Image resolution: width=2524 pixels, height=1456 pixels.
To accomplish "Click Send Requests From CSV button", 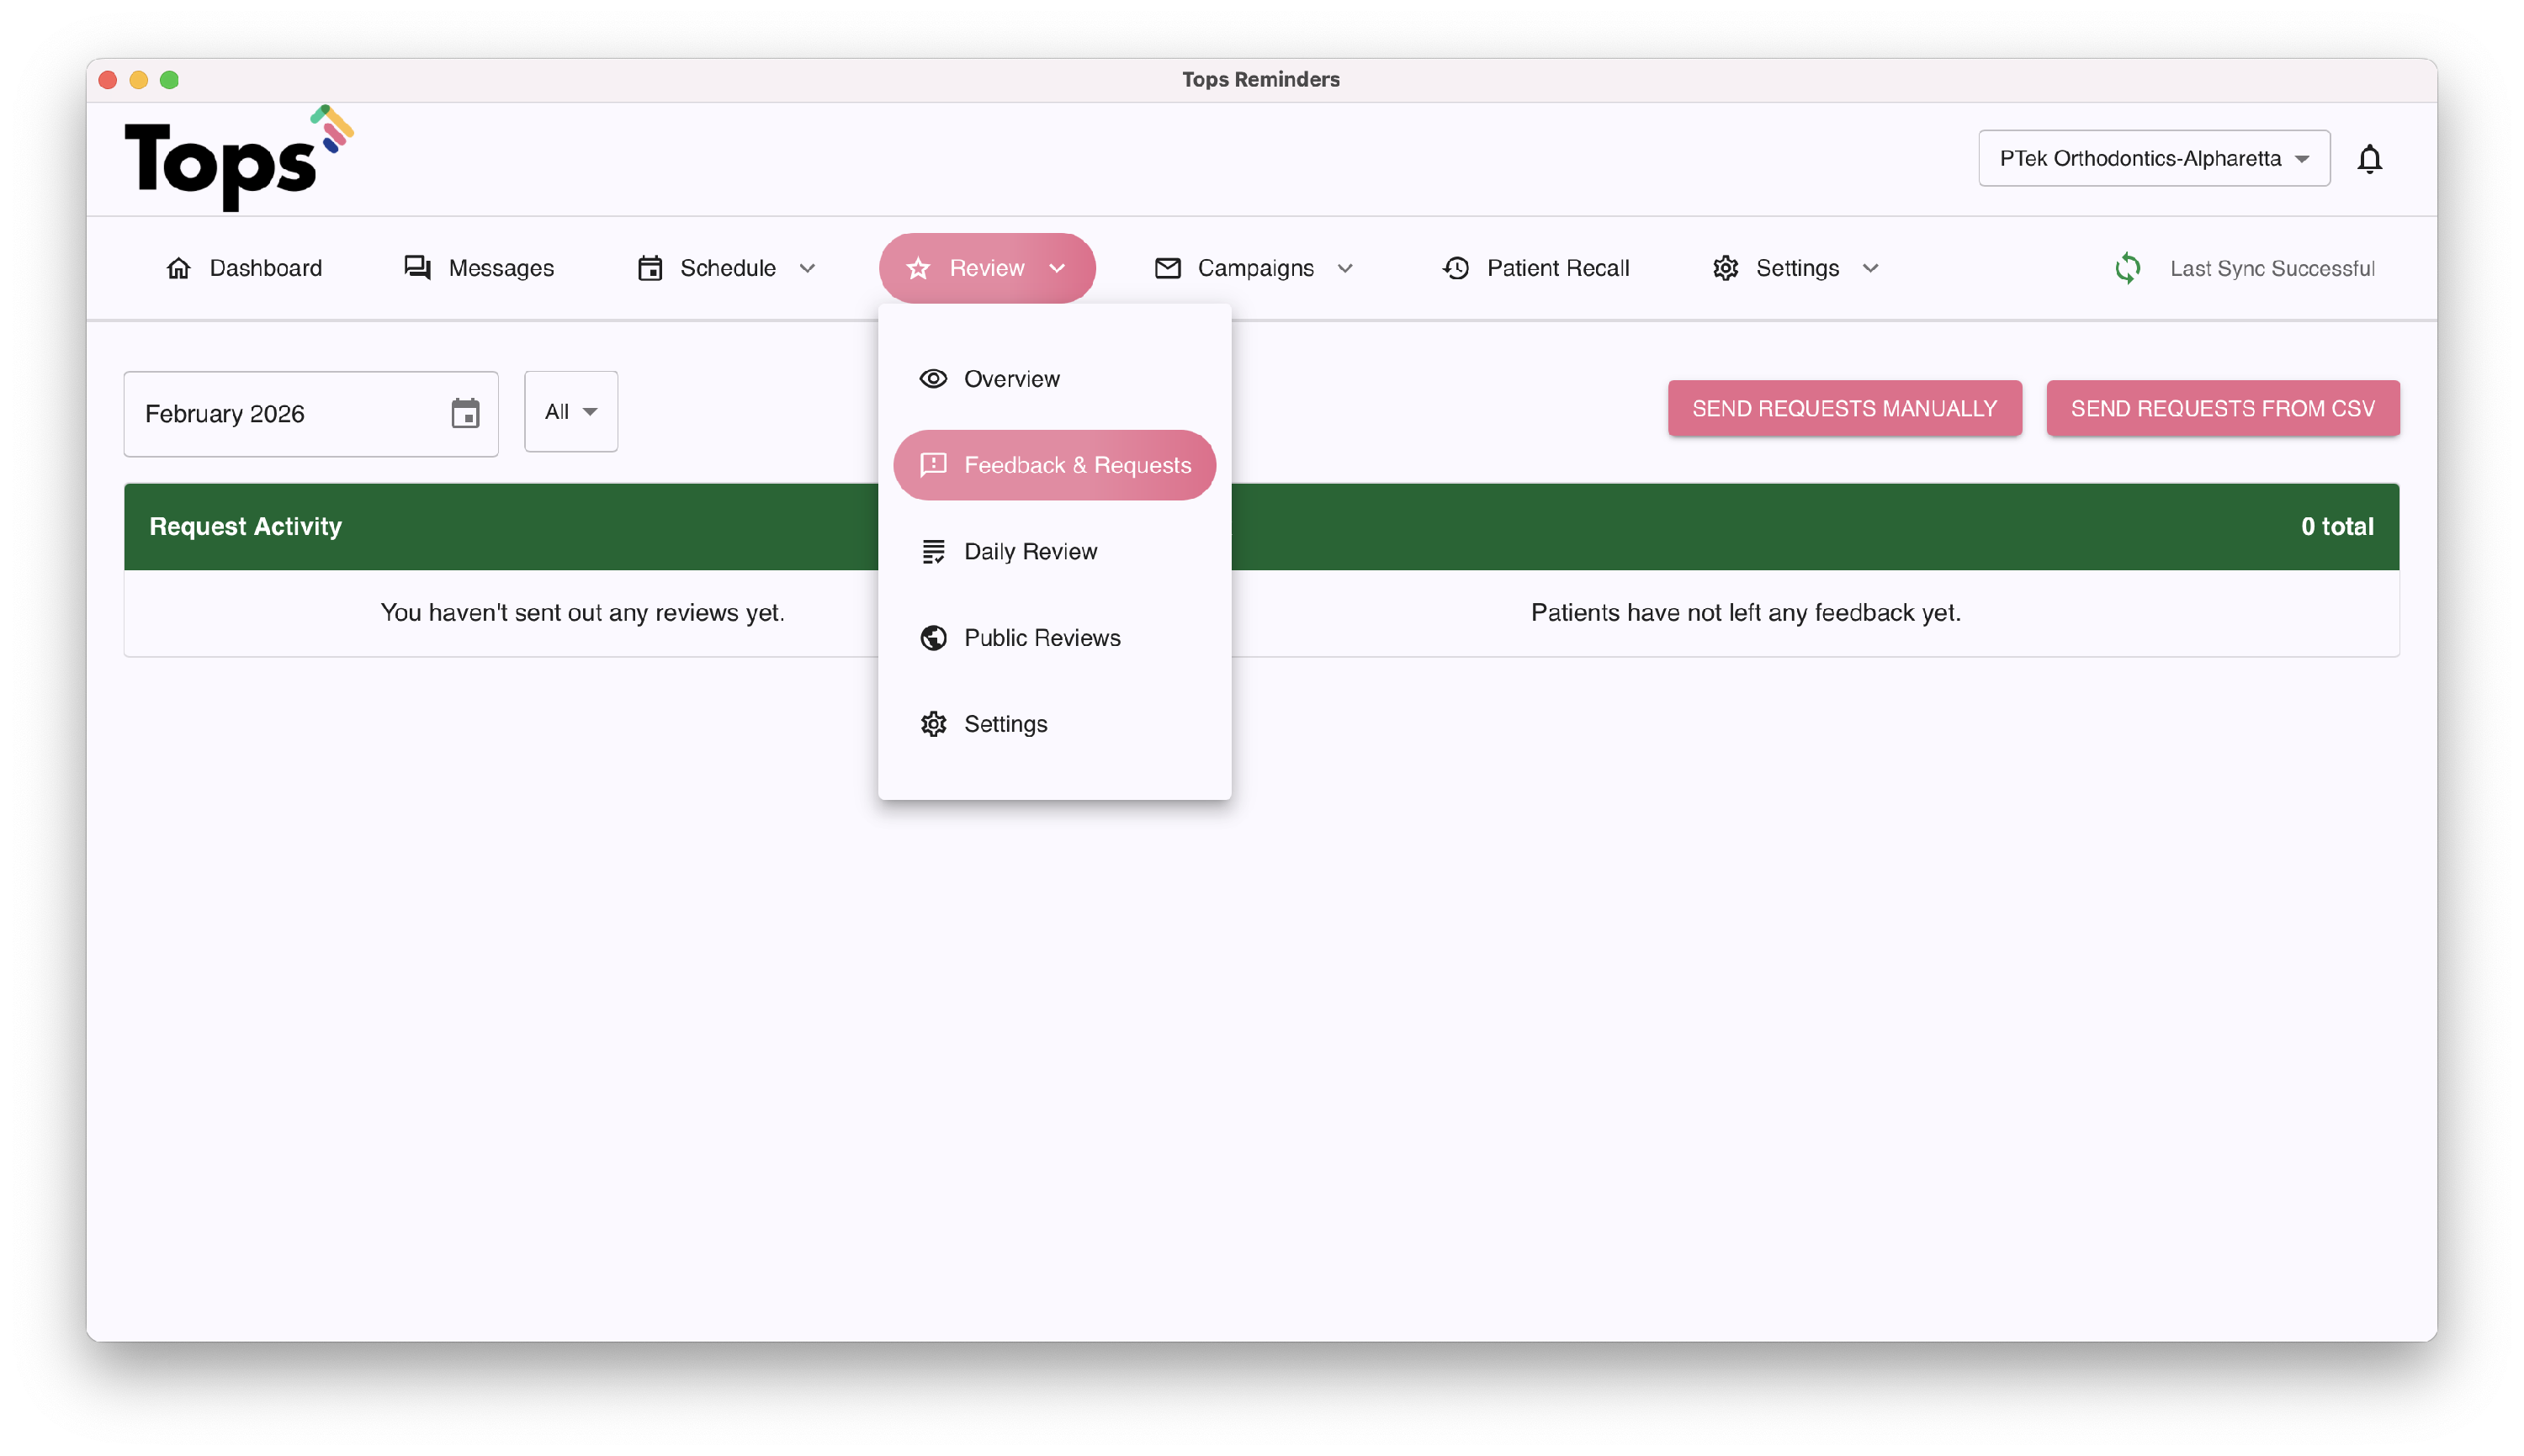I will (x=2222, y=408).
